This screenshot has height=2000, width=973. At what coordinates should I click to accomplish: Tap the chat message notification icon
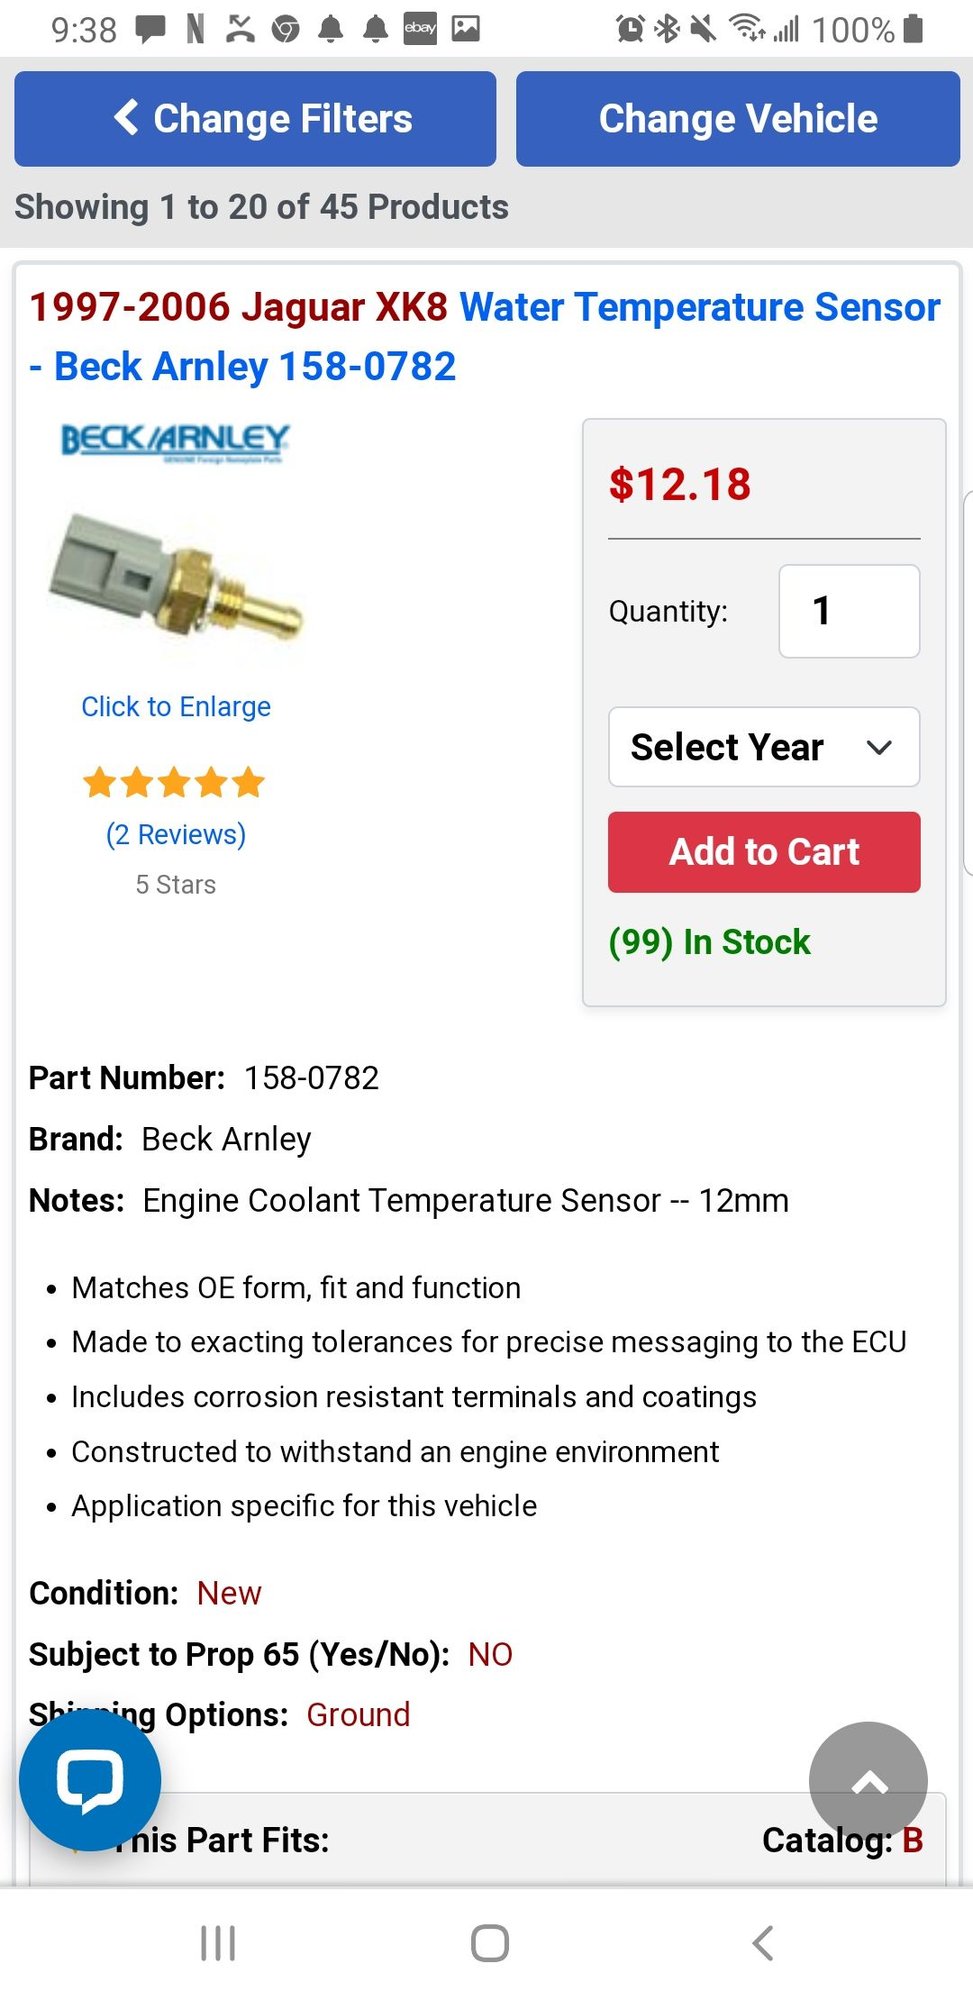(x=151, y=29)
